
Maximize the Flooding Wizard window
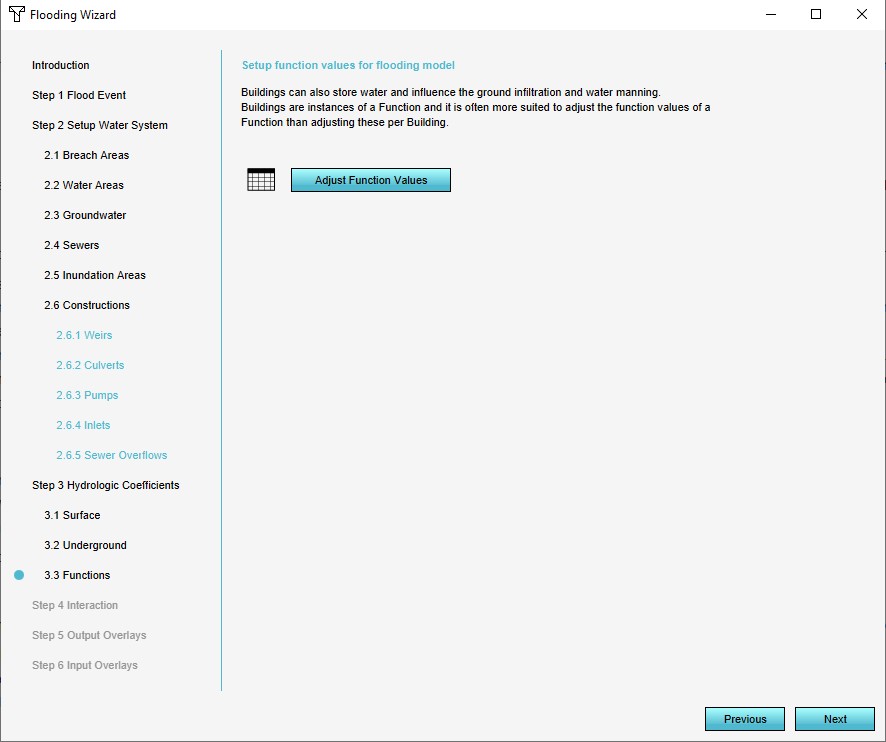(816, 15)
